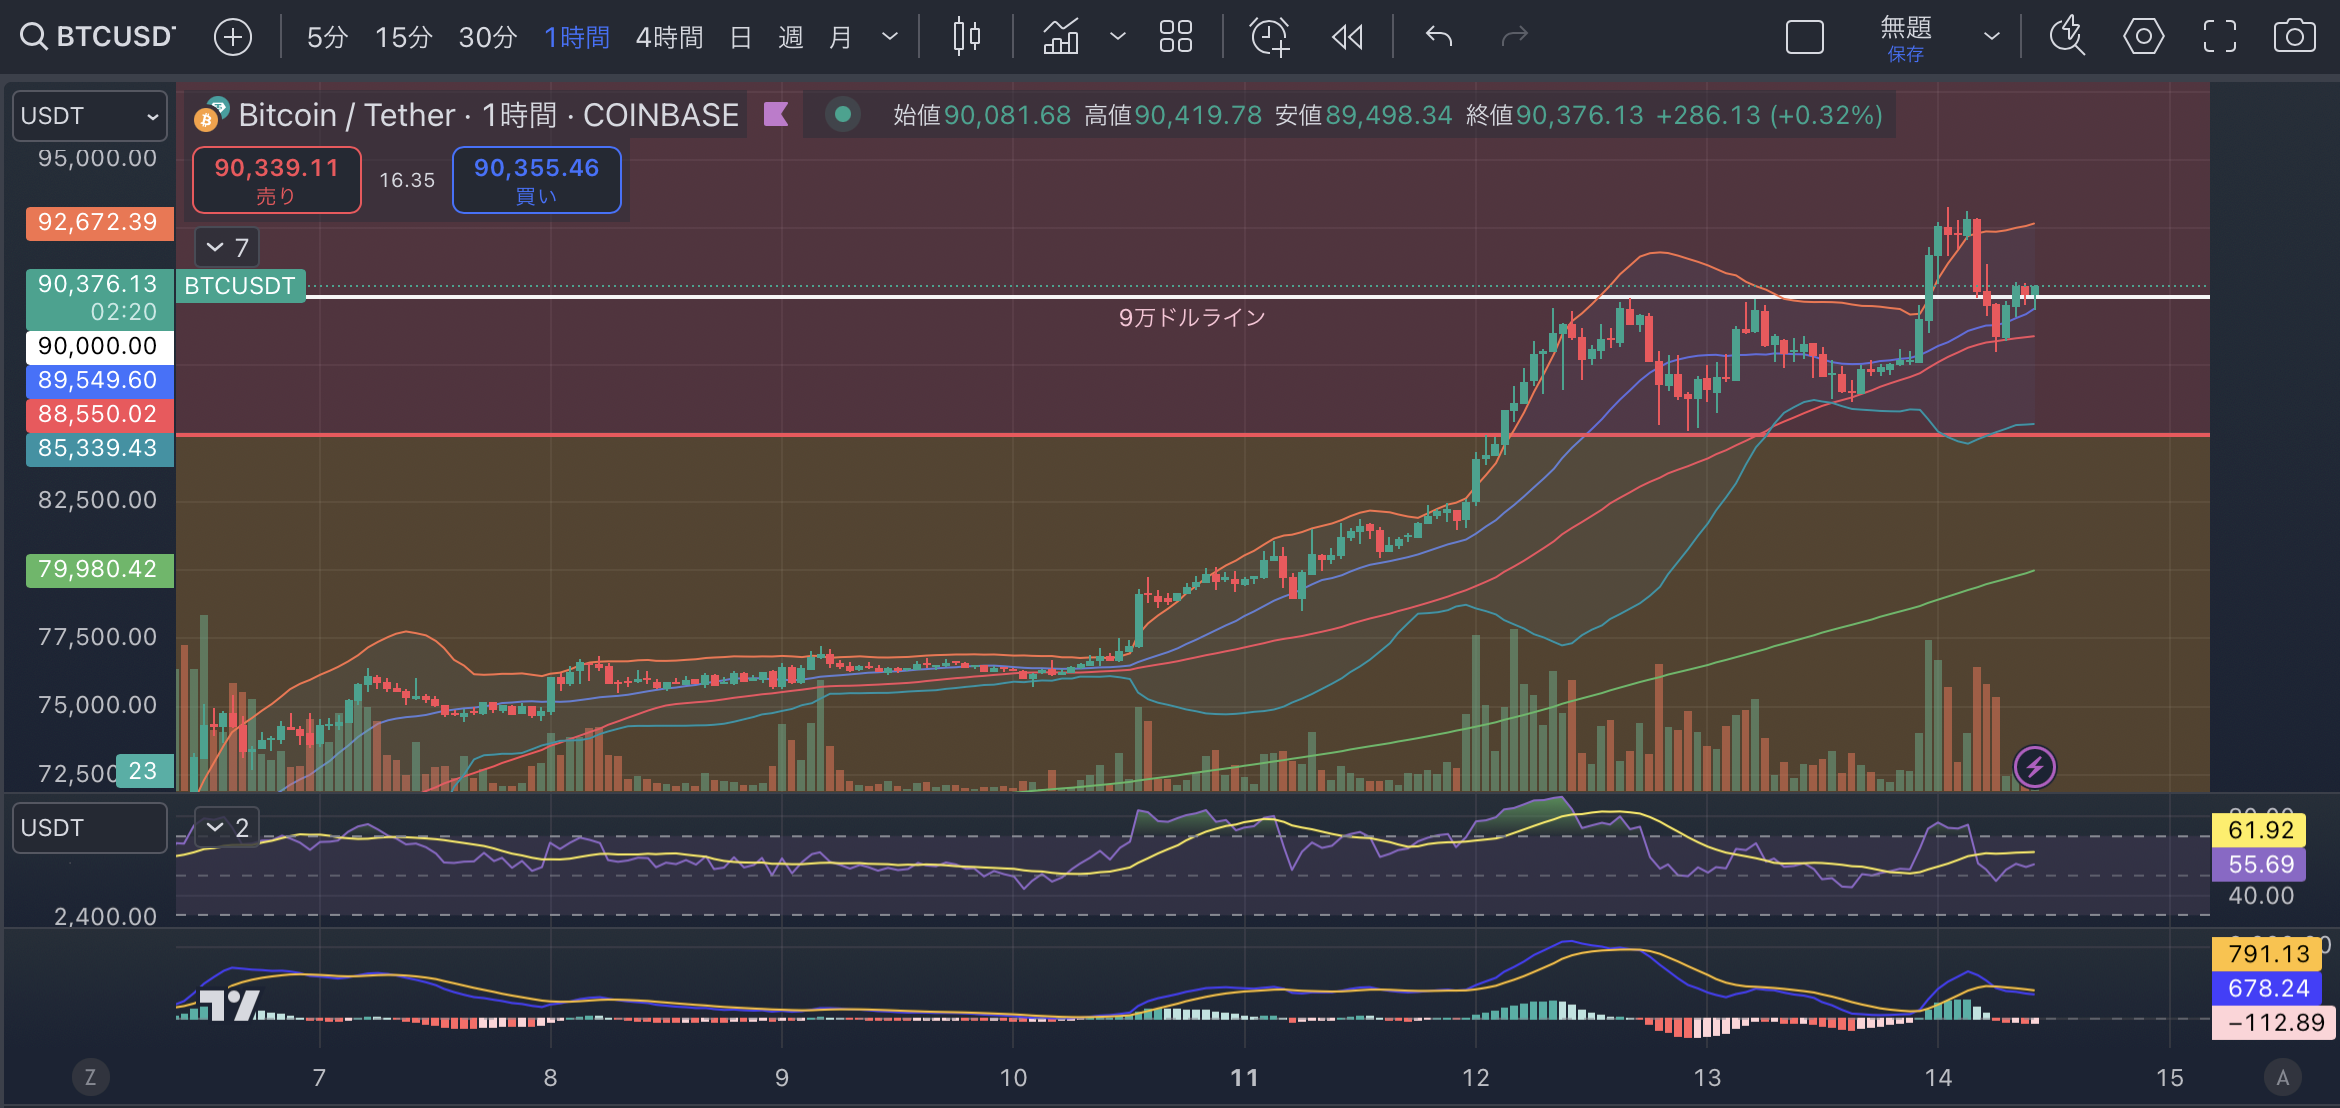This screenshot has width=2340, height=1108.
Task: Enter fullscreen mode
Action: click(x=2219, y=37)
